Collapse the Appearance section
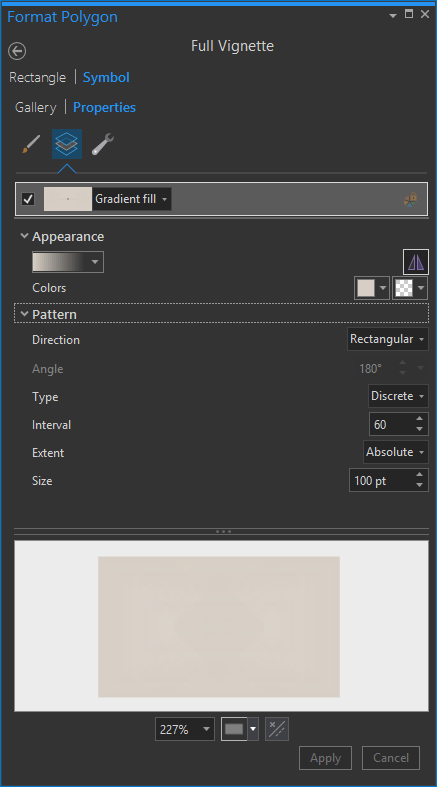437x787 pixels. click(24, 236)
